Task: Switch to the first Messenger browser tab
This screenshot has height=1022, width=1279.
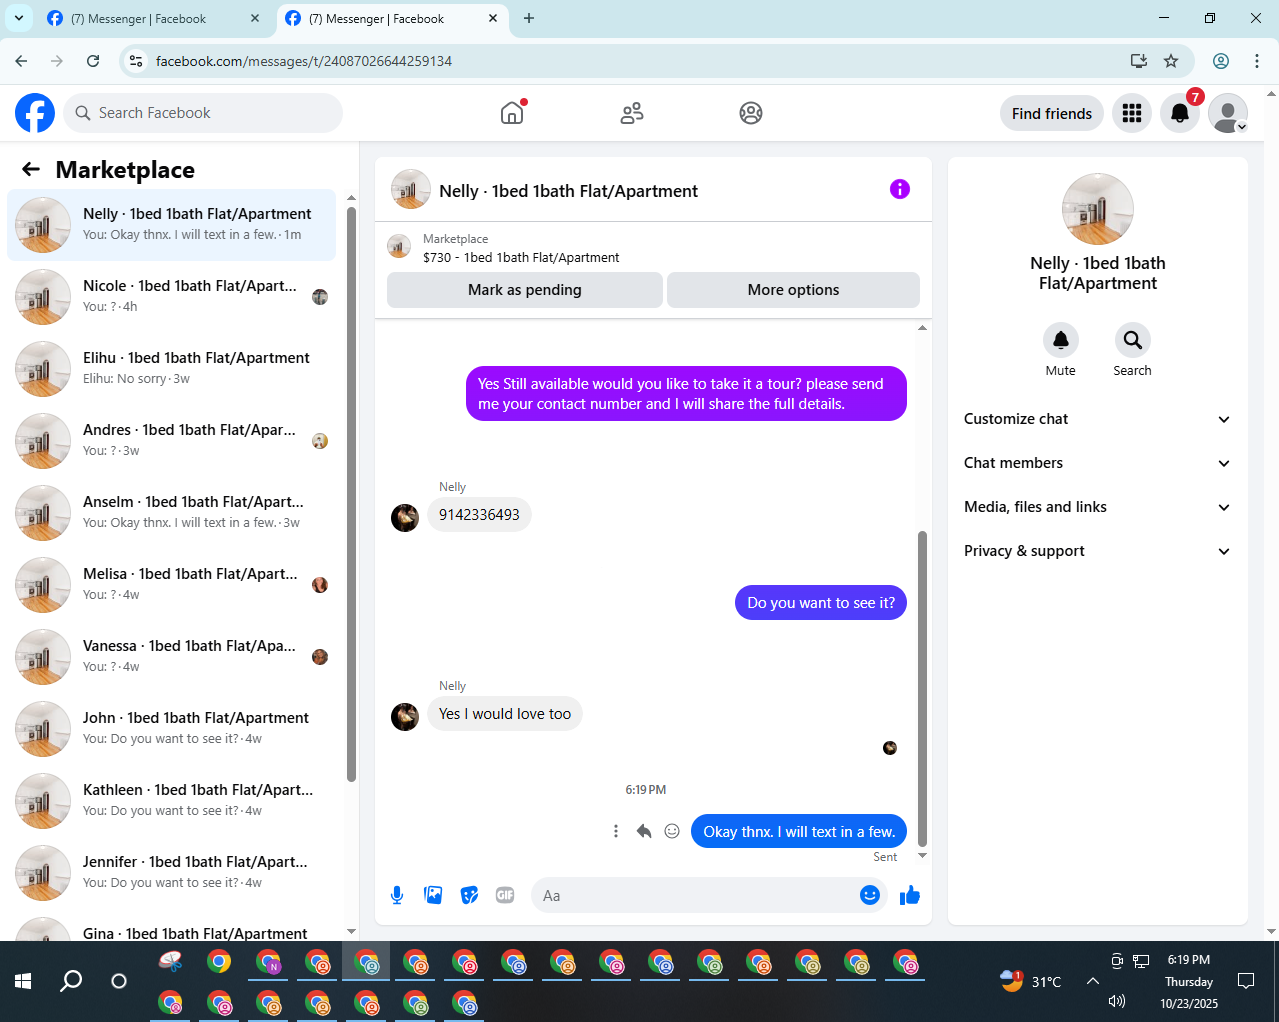Action: [x=153, y=19]
